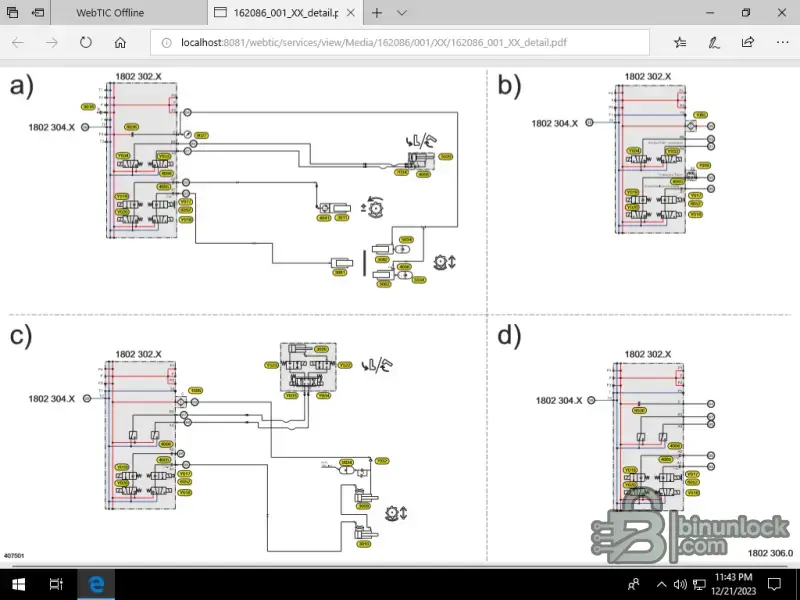
Task: Click the '1802 302.X' label in diagram c)
Action: click(138, 354)
